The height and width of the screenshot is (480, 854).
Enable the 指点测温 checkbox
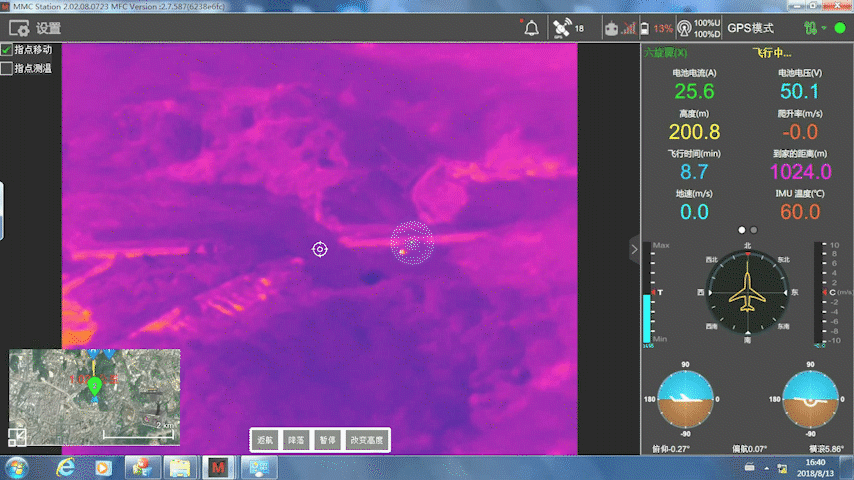[7, 68]
